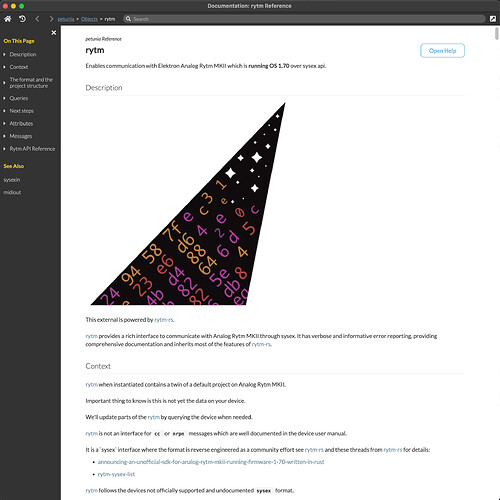Open midiout under See Also
Screen dimensions: 500x500
12,193
